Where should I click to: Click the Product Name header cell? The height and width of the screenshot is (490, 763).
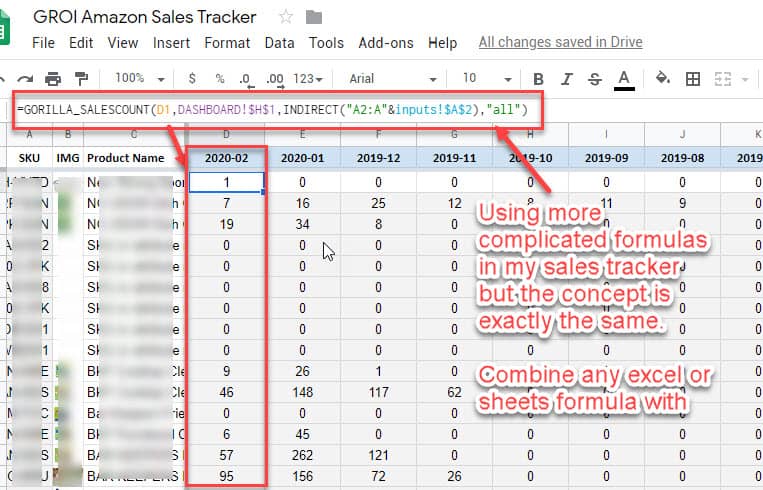tap(135, 158)
